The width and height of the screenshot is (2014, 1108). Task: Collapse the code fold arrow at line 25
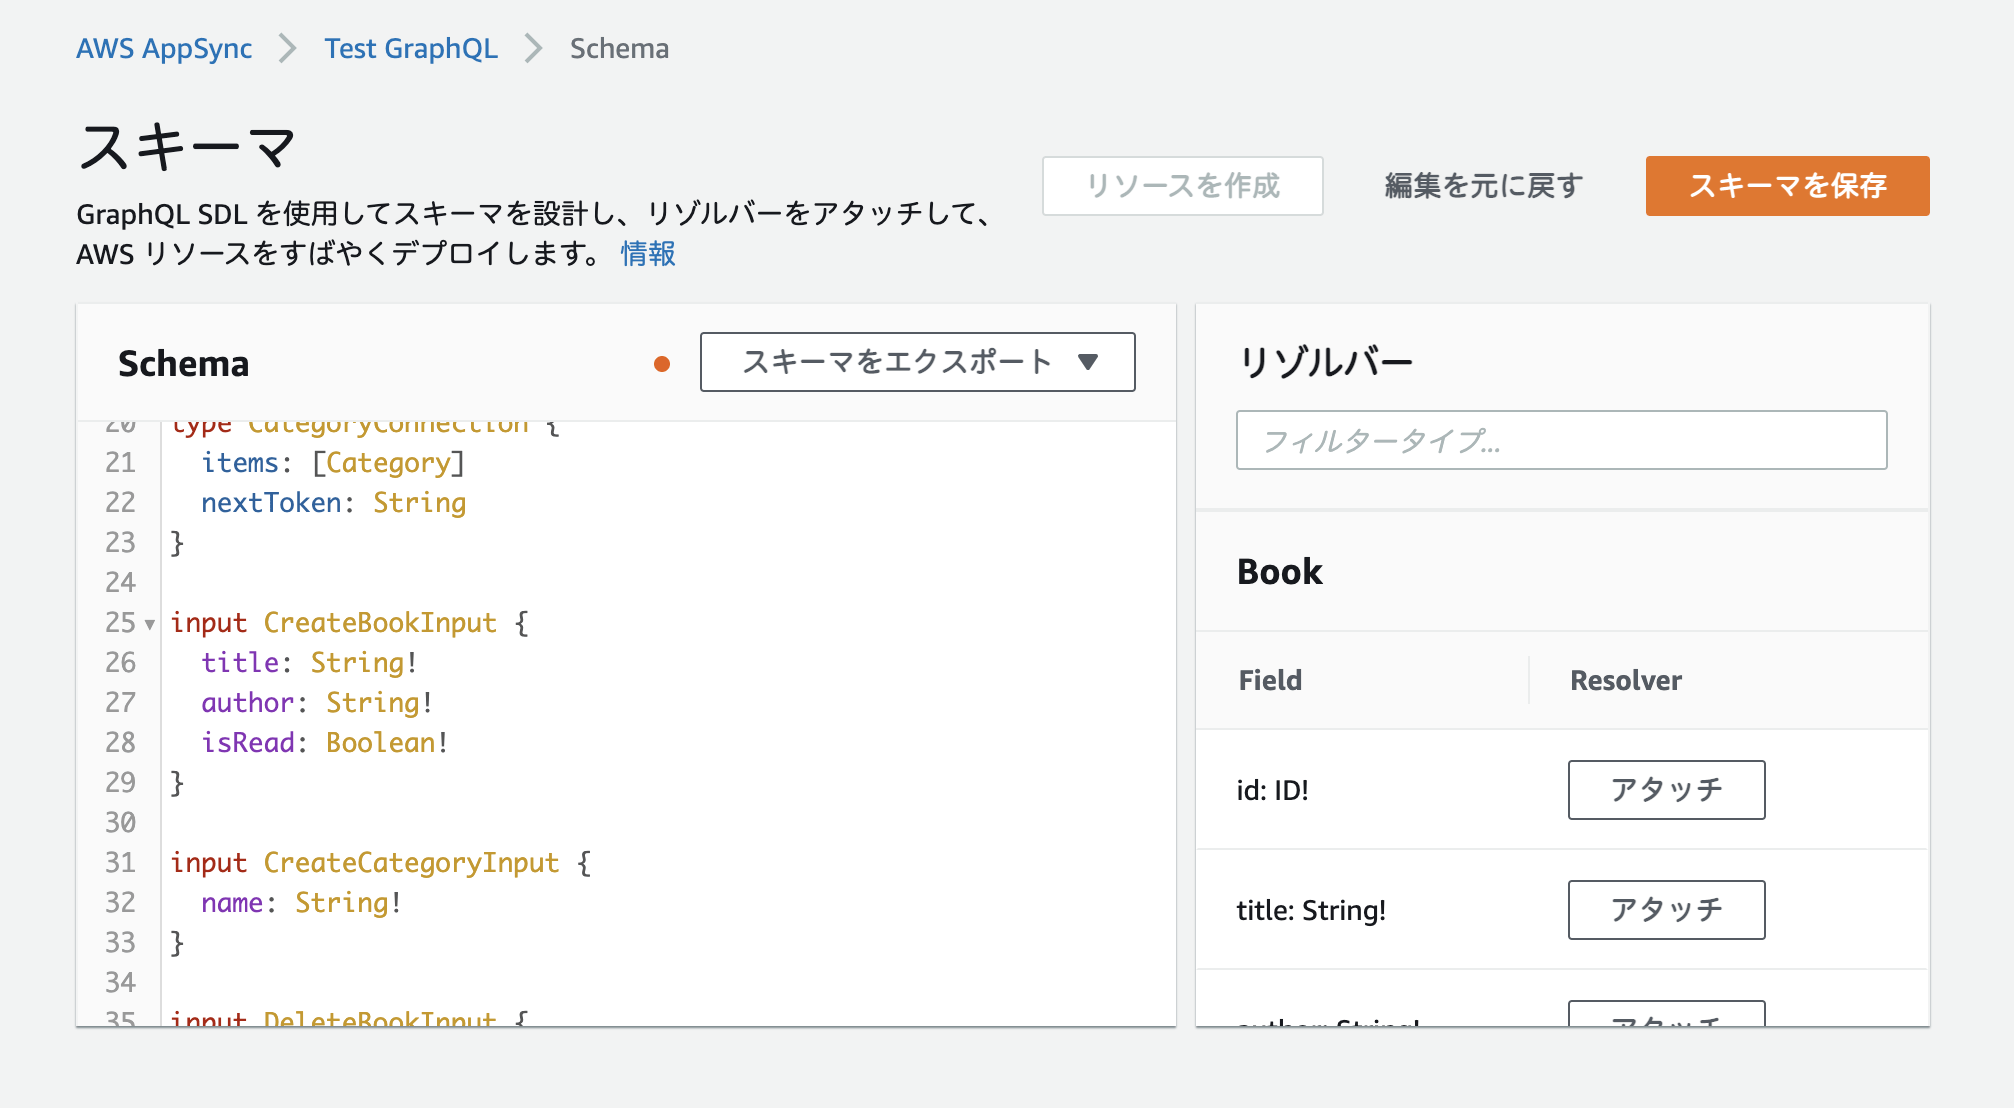click(150, 624)
